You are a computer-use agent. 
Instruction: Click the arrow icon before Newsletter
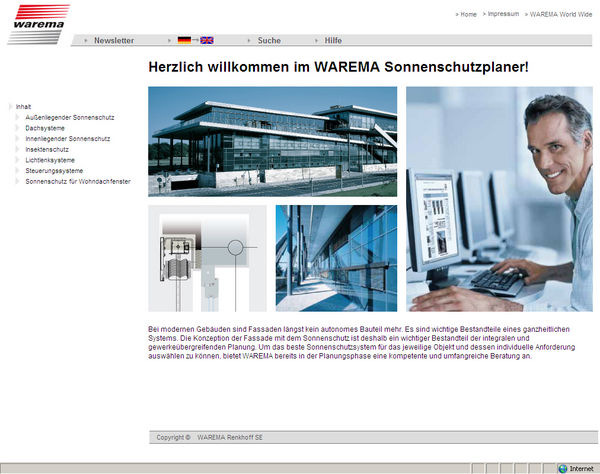87,40
